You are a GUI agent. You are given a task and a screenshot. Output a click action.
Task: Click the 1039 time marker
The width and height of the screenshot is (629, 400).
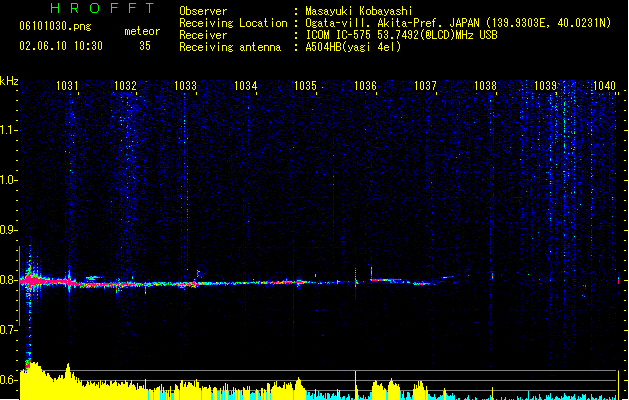point(546,86)
